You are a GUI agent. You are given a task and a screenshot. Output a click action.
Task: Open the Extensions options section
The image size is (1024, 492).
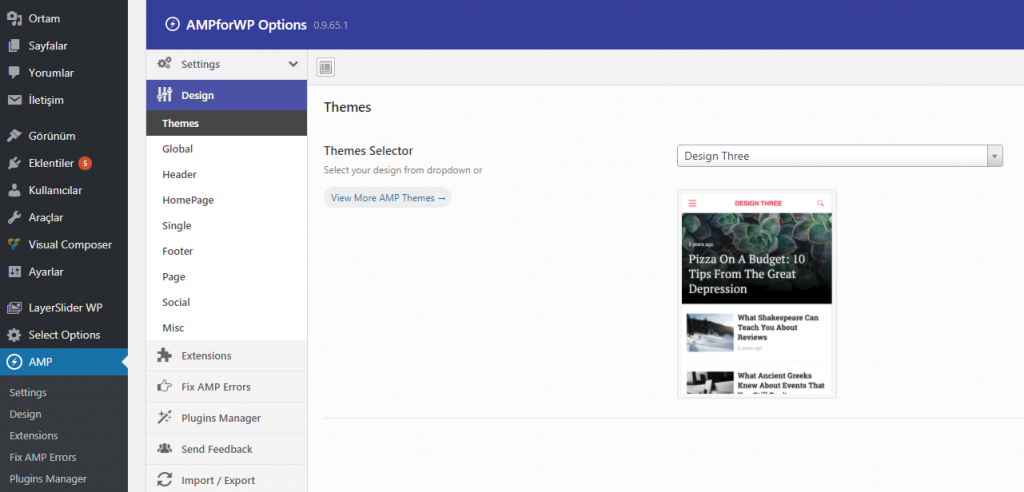(227, 355)
